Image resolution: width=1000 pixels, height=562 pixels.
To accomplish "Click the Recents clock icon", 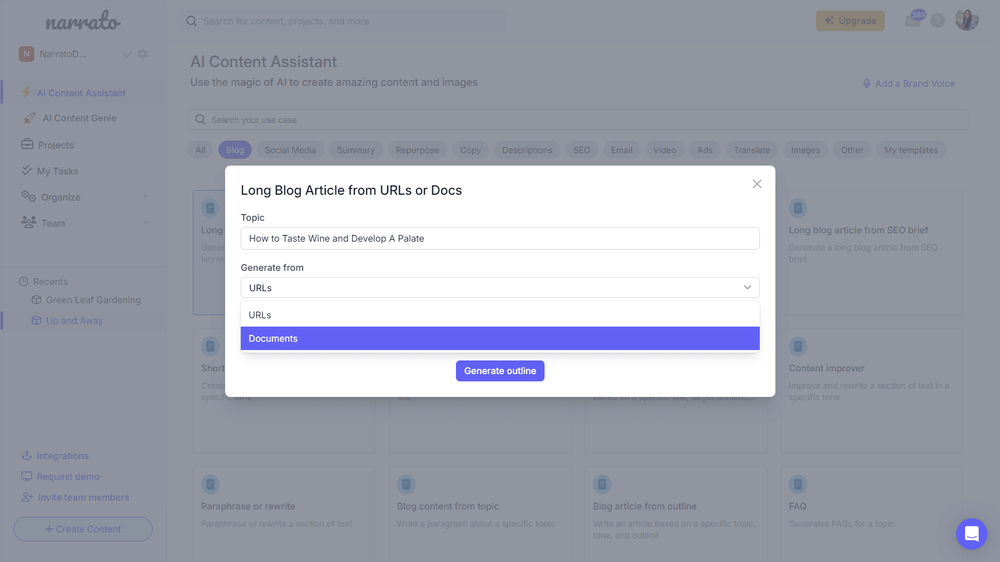I will point(24,281).
